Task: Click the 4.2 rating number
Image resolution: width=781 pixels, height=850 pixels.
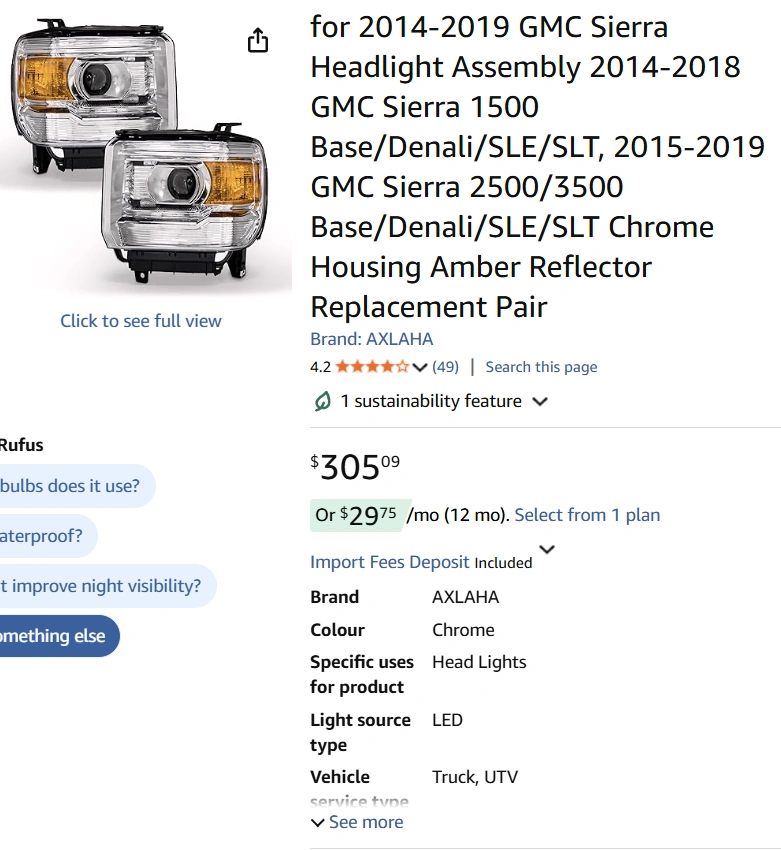Action: pyautogui.click(x=320, y=367)
